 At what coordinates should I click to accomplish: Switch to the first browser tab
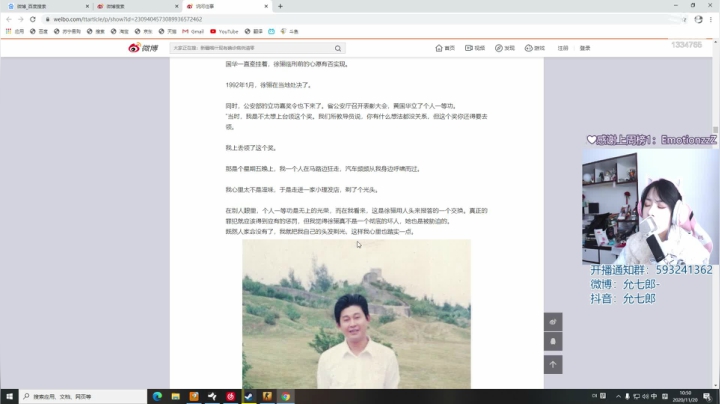[x=46, y=6]
